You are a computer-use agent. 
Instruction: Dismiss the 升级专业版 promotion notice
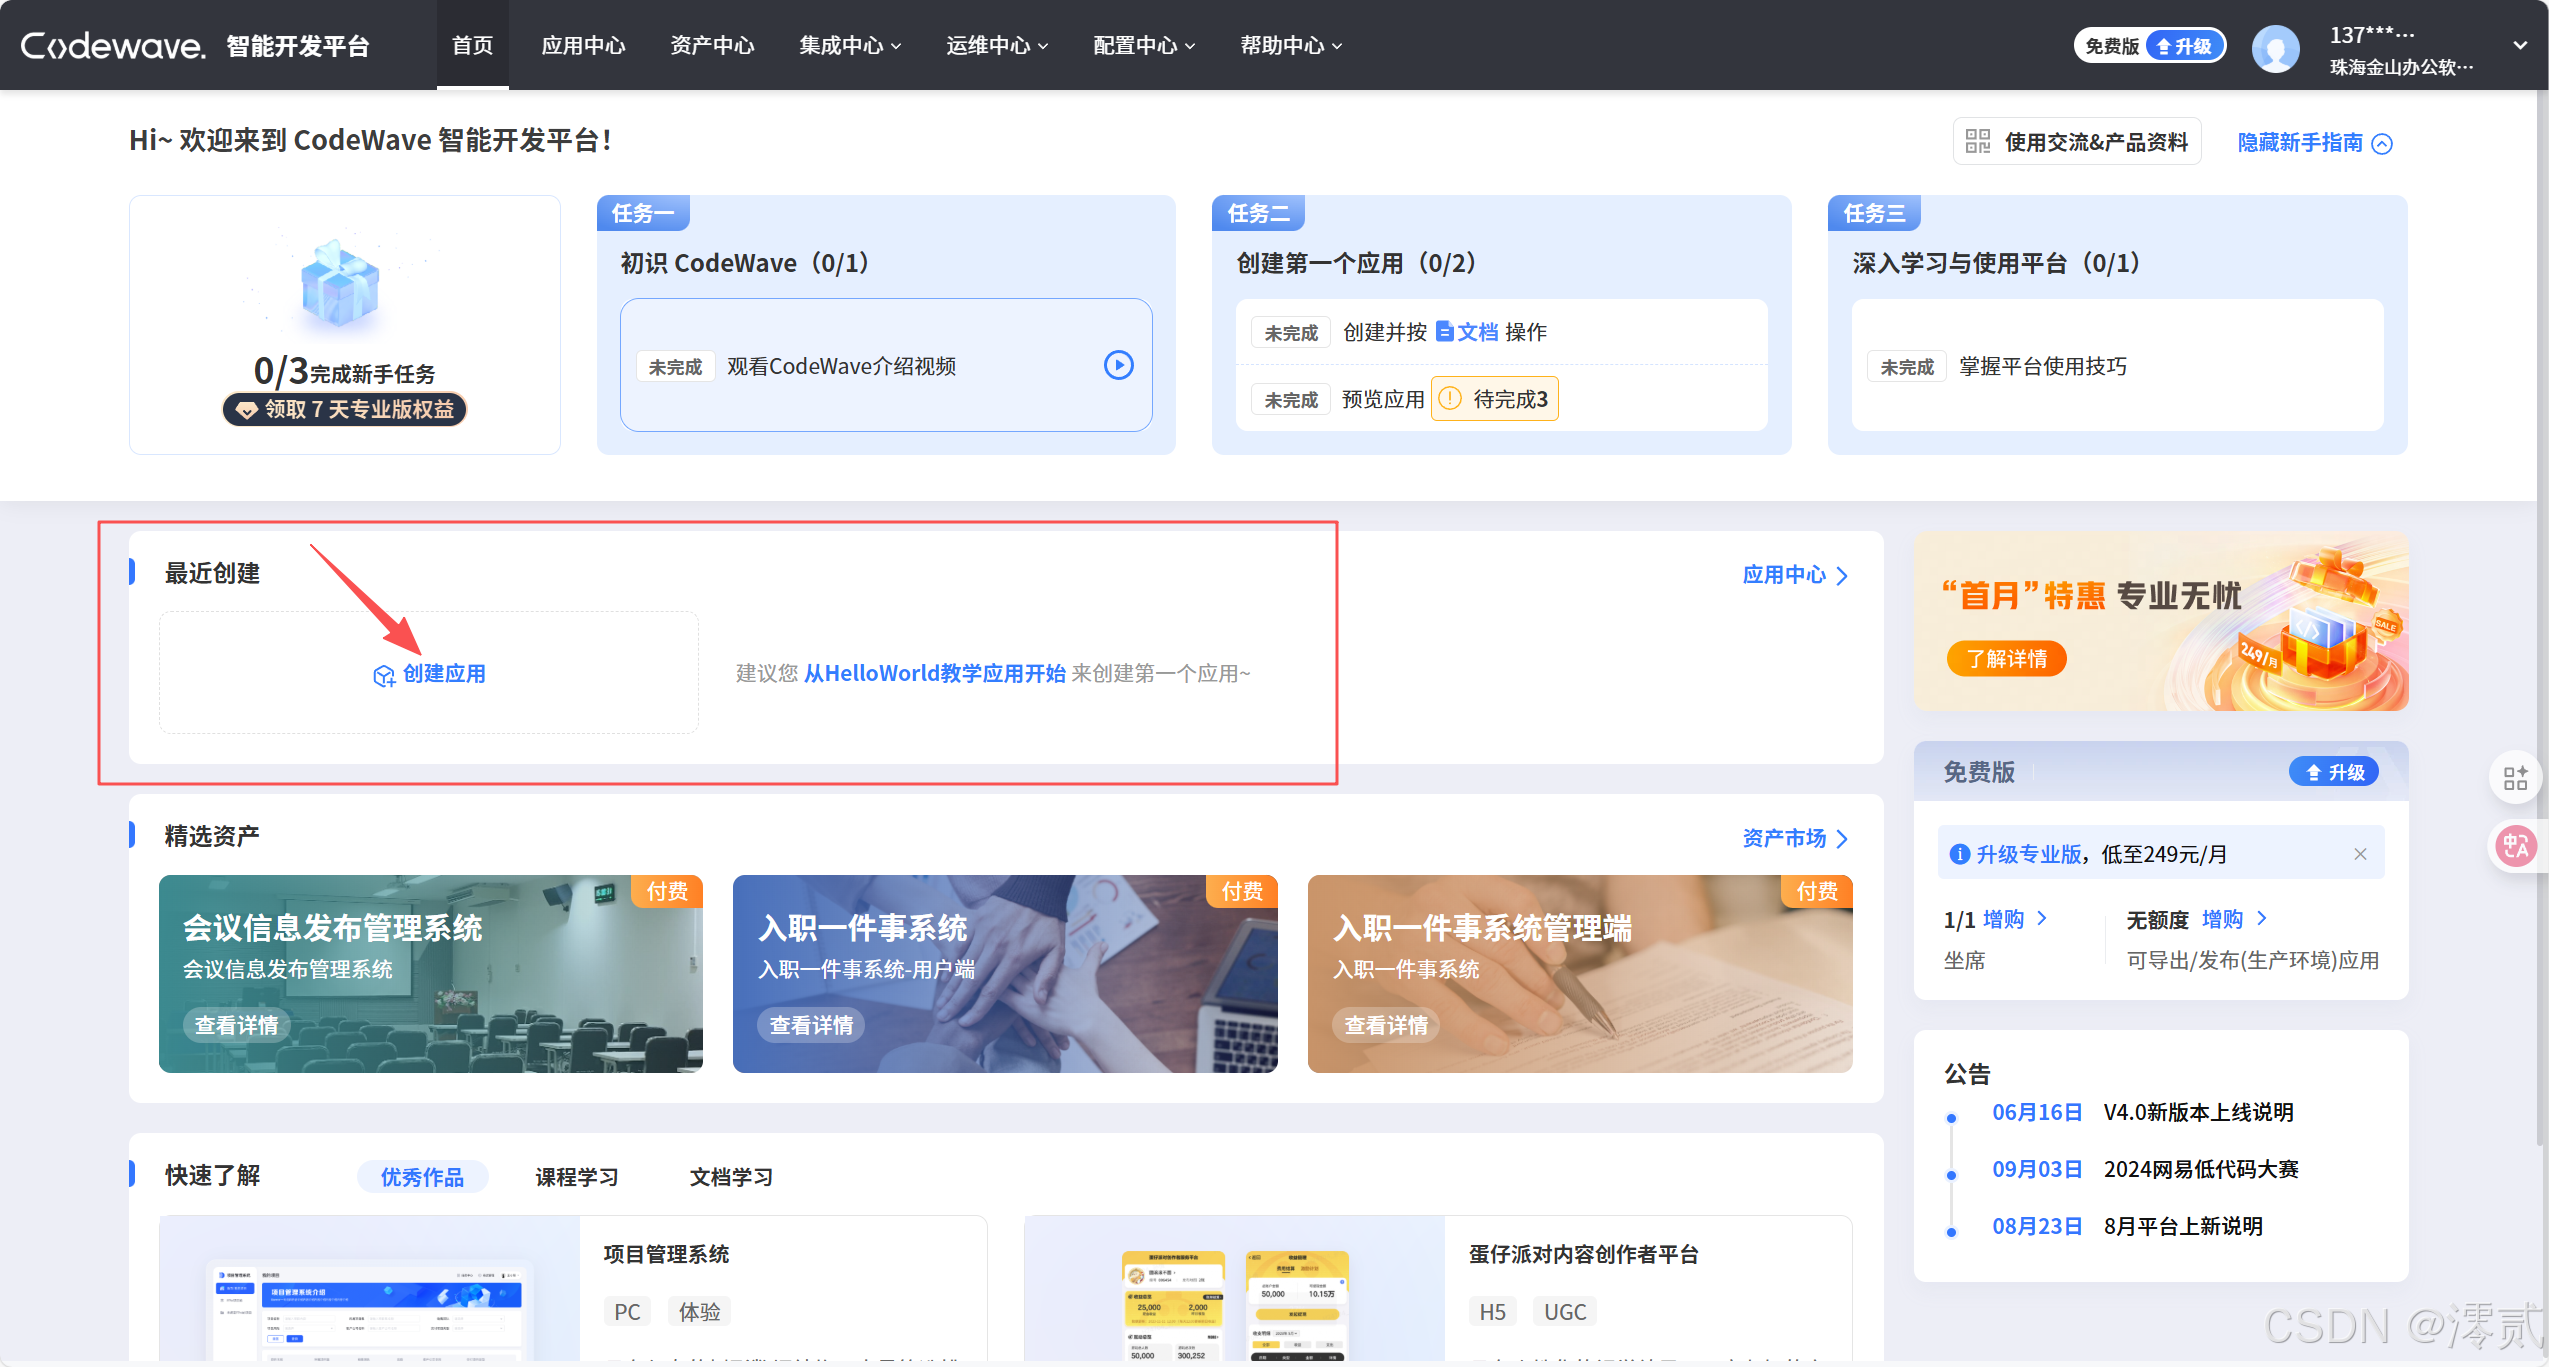(2360, 853)
